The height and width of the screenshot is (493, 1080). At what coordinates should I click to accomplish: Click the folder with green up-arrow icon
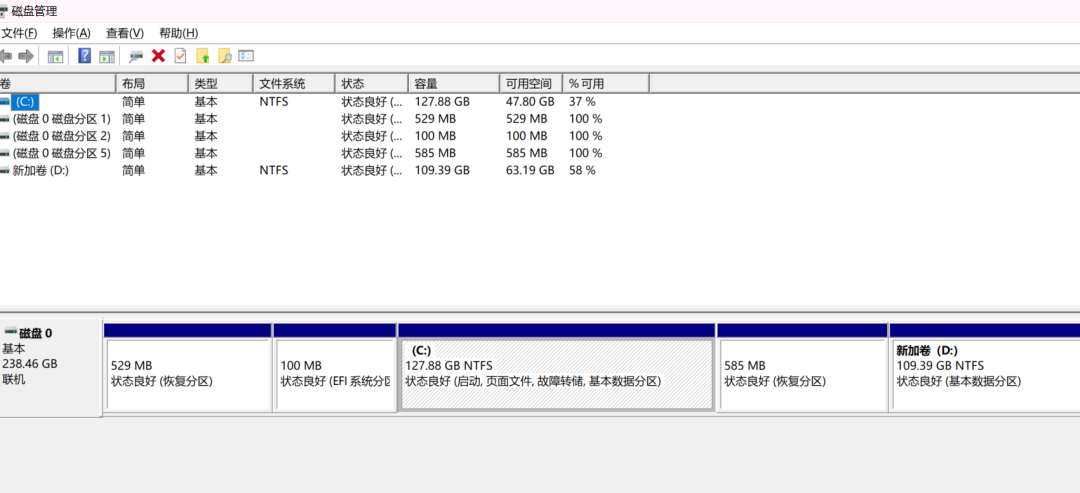pyautogui.click(x=202, y=56)
